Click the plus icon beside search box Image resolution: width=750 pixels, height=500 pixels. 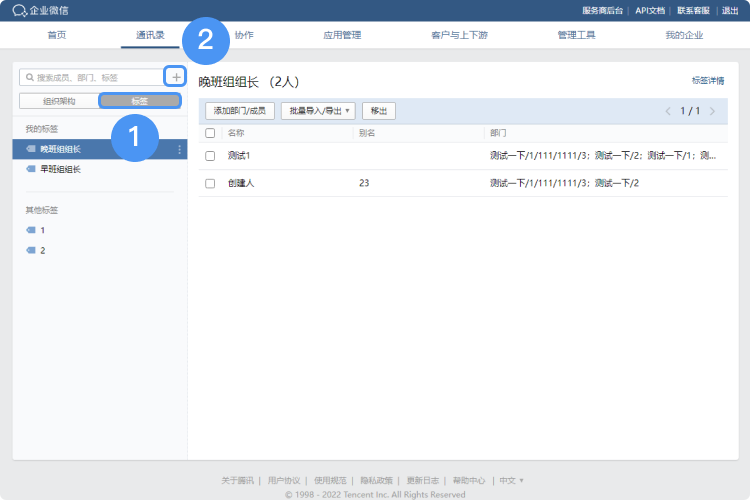click(176, 77)
